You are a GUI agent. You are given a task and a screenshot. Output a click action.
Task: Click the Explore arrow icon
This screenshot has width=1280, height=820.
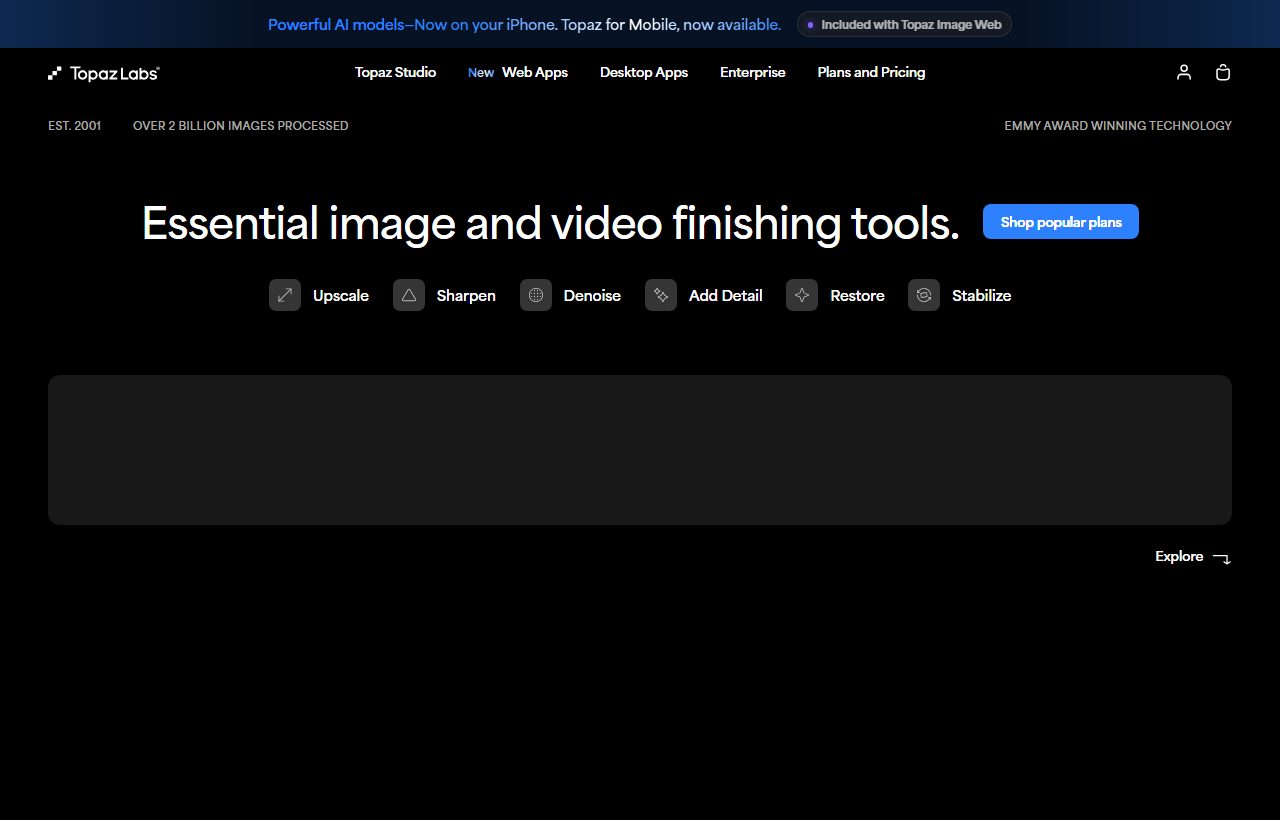[x=1221, y=558]
